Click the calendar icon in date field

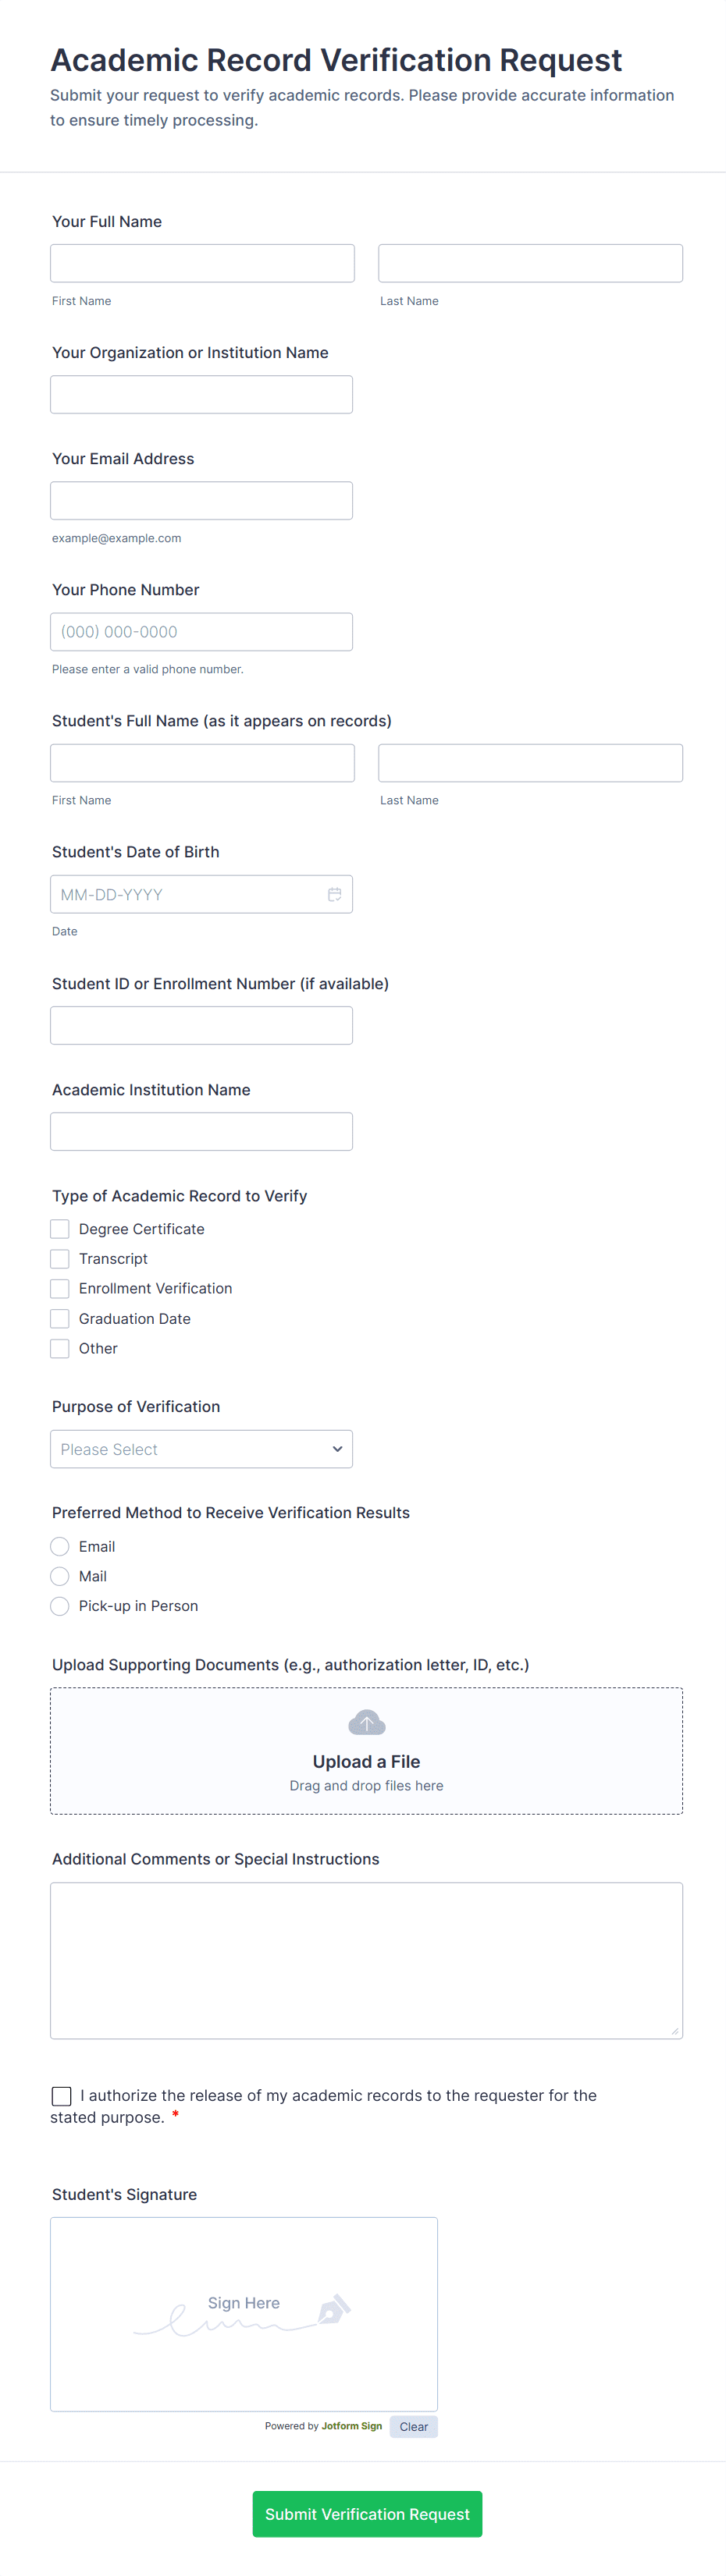click(x=334, y=894)
